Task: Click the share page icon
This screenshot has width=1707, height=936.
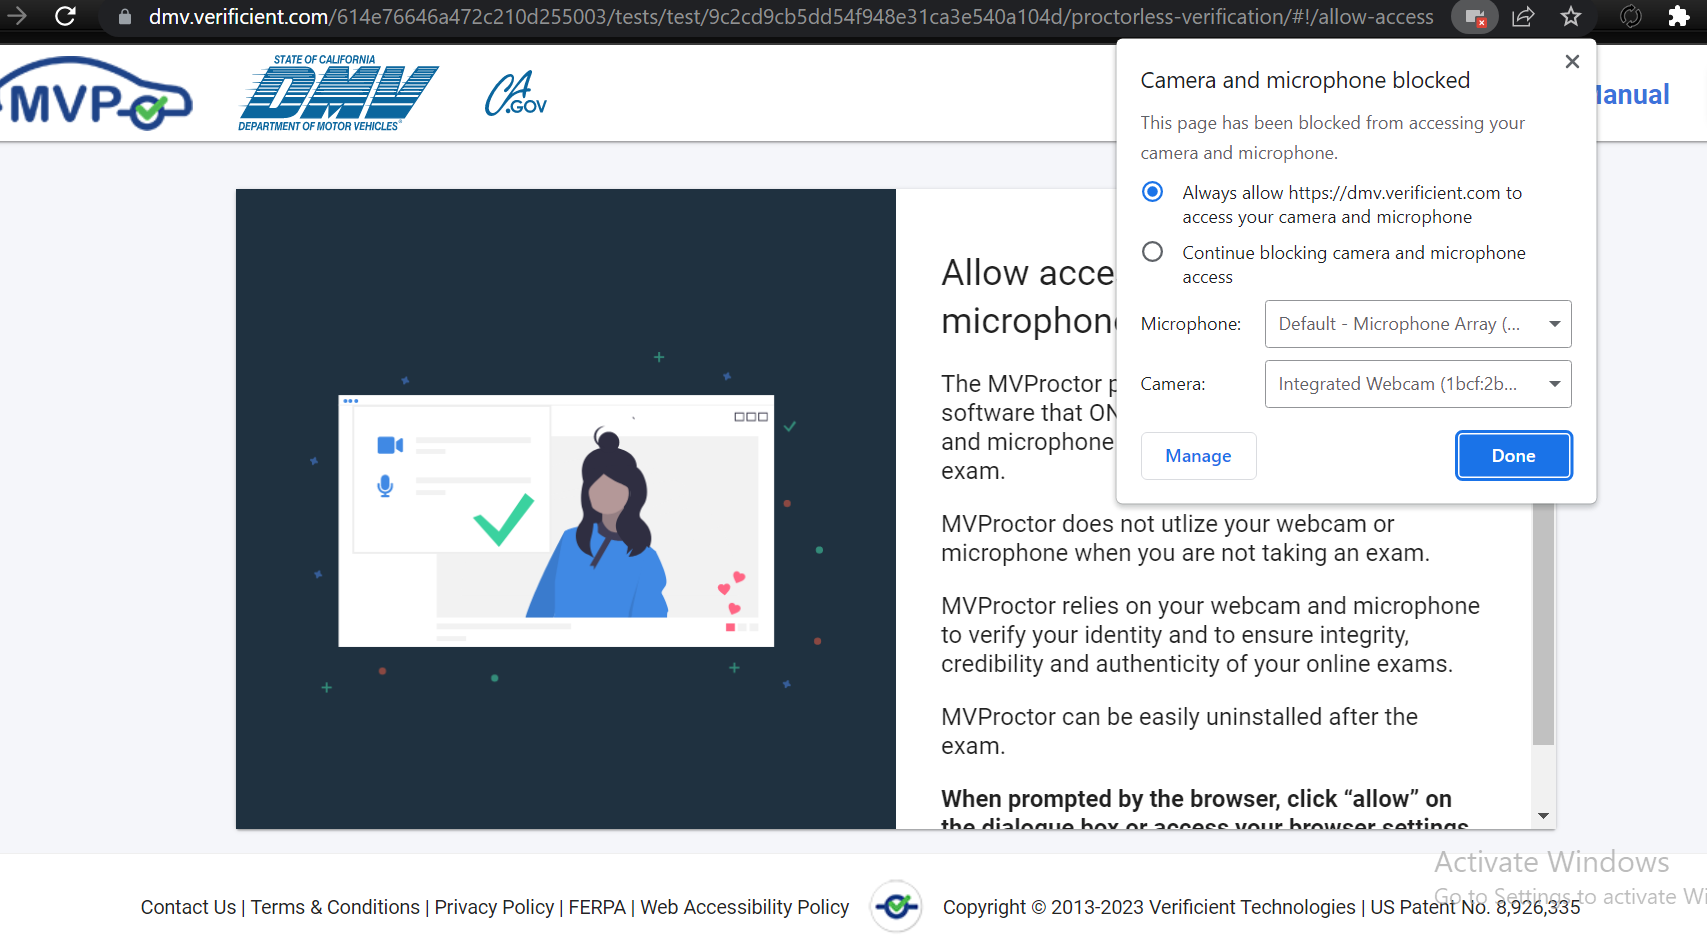Action: coord(1523,17)
